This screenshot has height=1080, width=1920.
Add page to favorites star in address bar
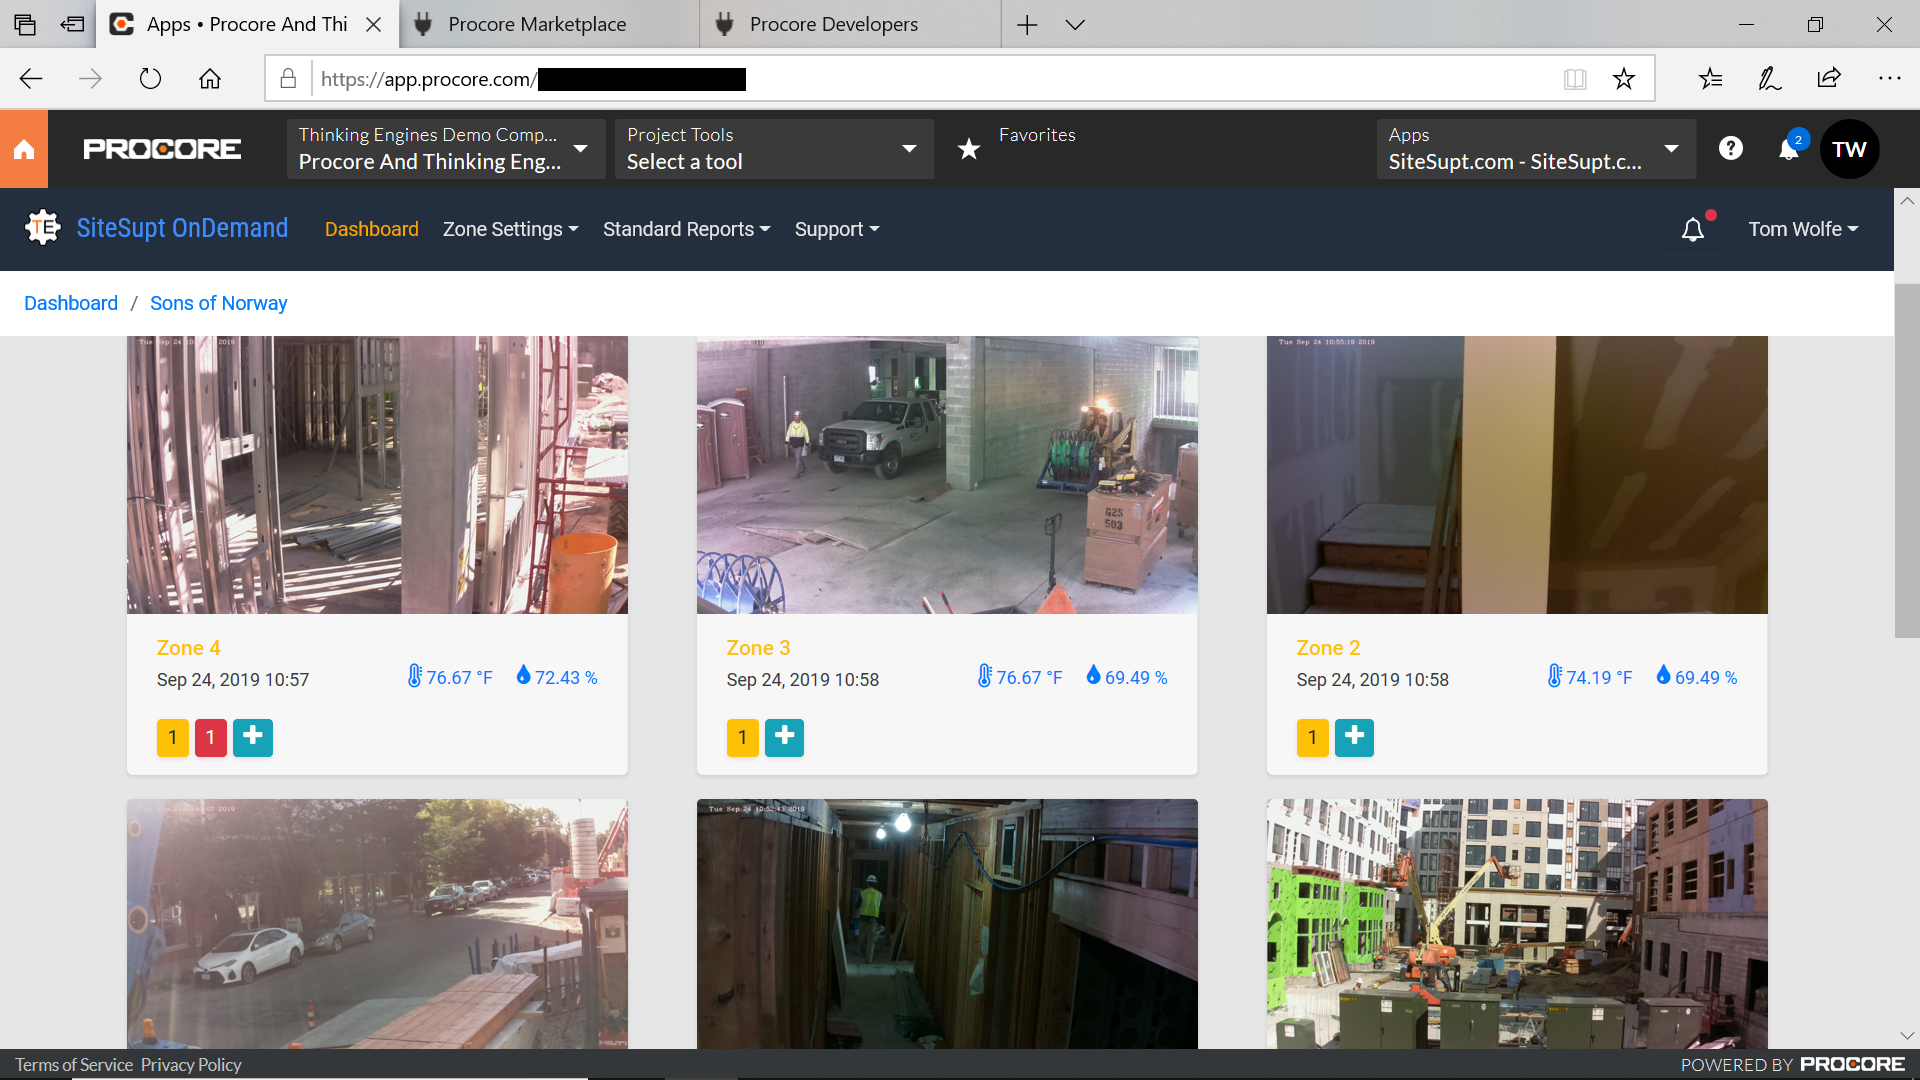click(x=1624, y=79)
